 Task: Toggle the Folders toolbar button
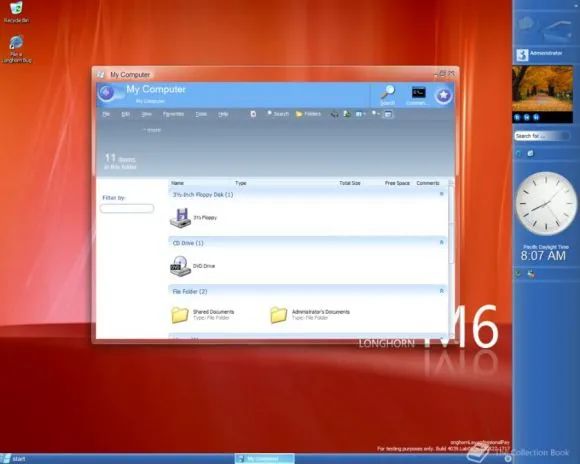click(x=308, y=114)
